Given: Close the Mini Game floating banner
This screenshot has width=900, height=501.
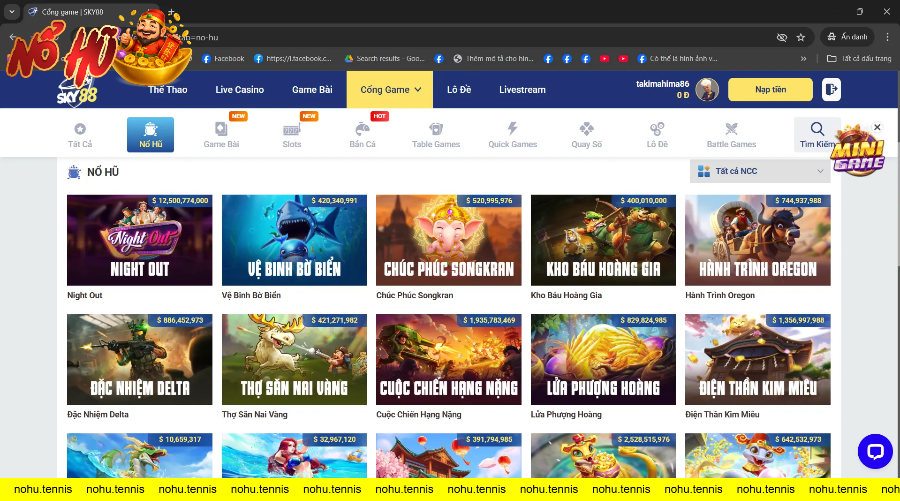Looking at the screenshot, I should [x=877, y=128].
